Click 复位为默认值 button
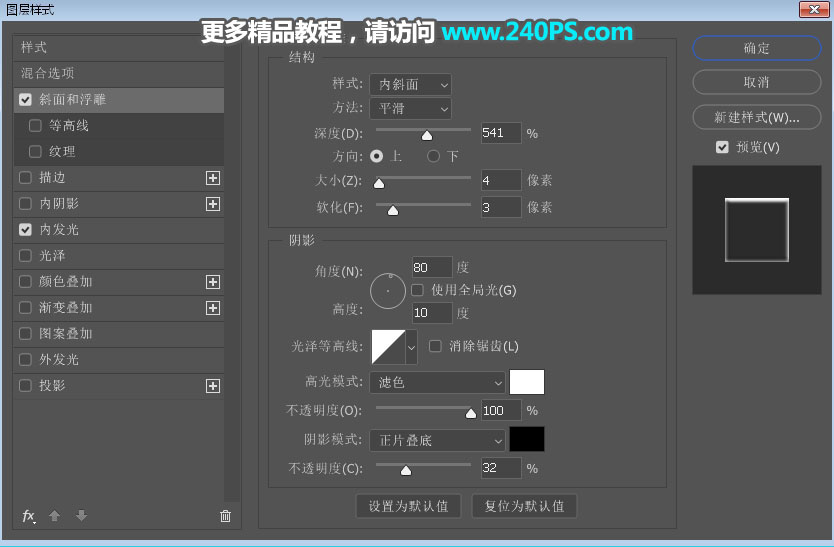 coord(524,506)
